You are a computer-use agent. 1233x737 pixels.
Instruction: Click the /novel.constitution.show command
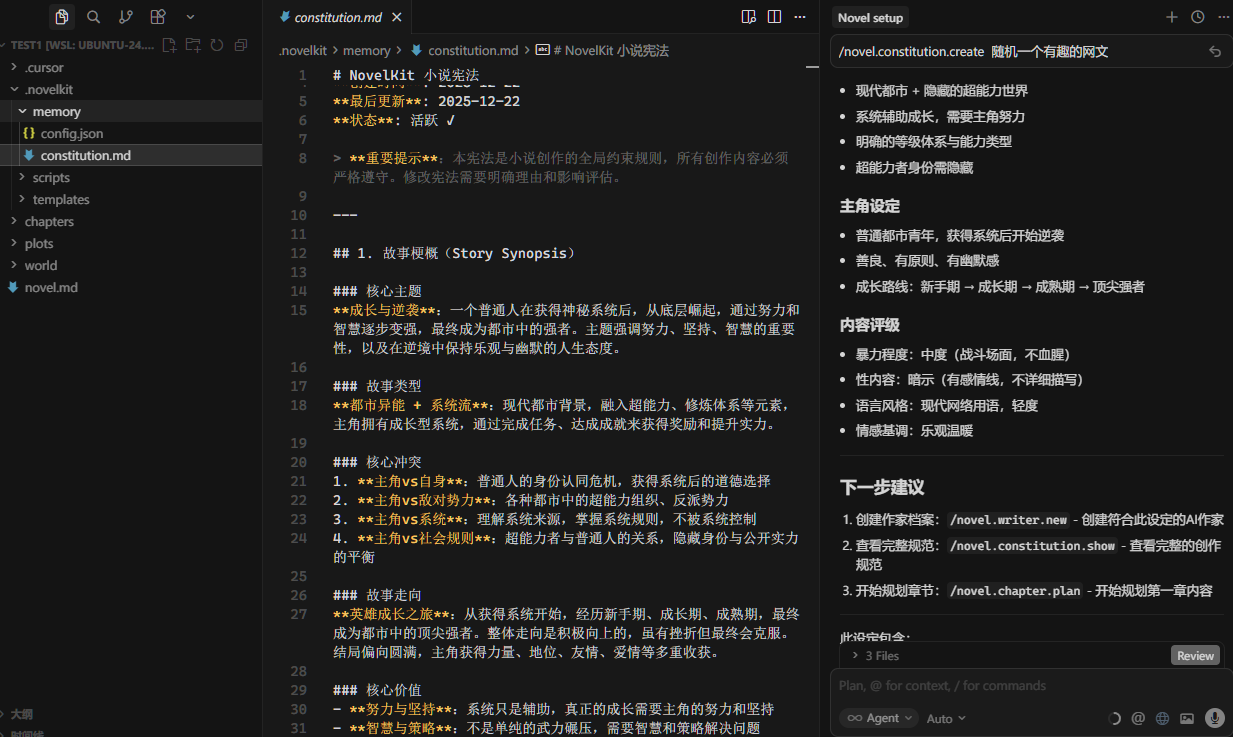pyautogui.click(x=1034, y=546)
